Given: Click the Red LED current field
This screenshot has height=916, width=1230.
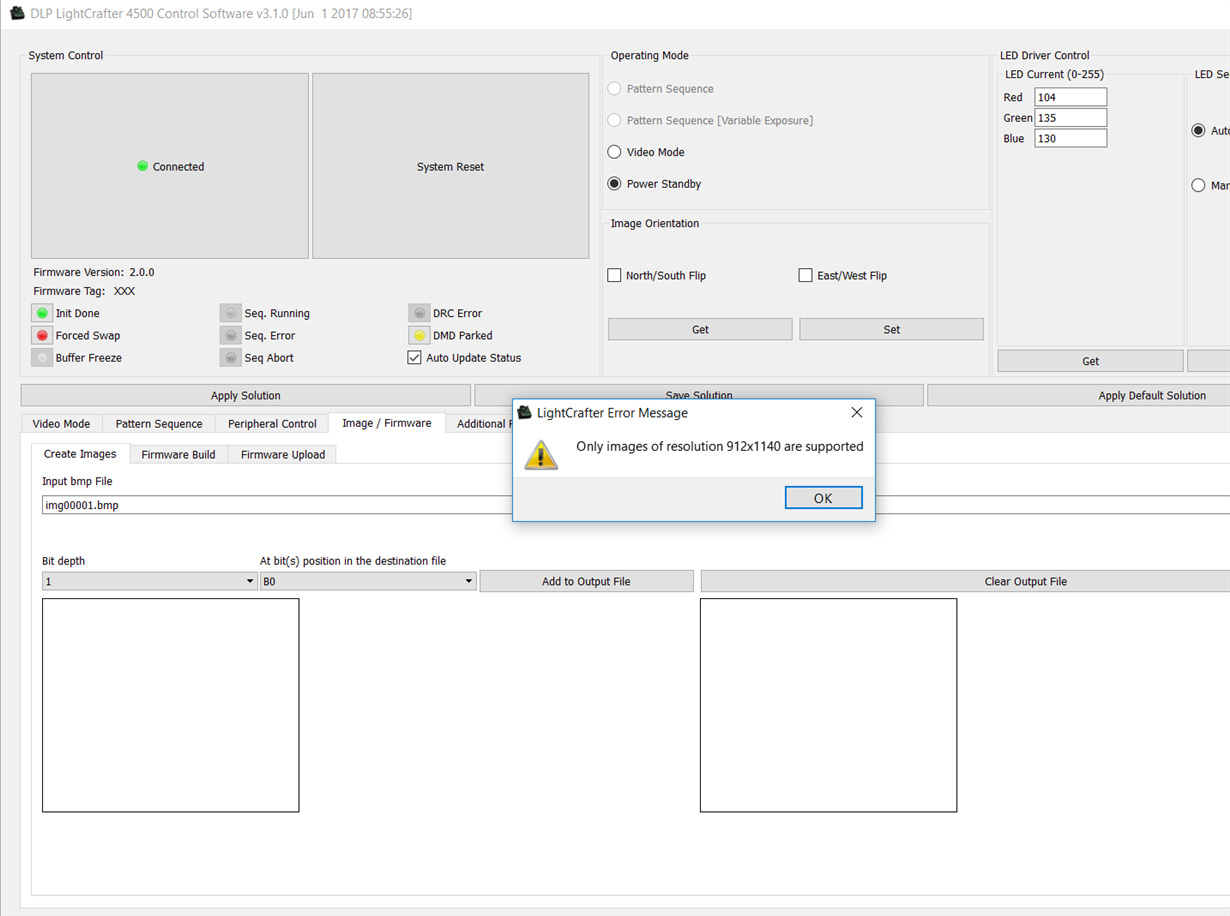Looking at the screenshot, I should [1070, 97].
